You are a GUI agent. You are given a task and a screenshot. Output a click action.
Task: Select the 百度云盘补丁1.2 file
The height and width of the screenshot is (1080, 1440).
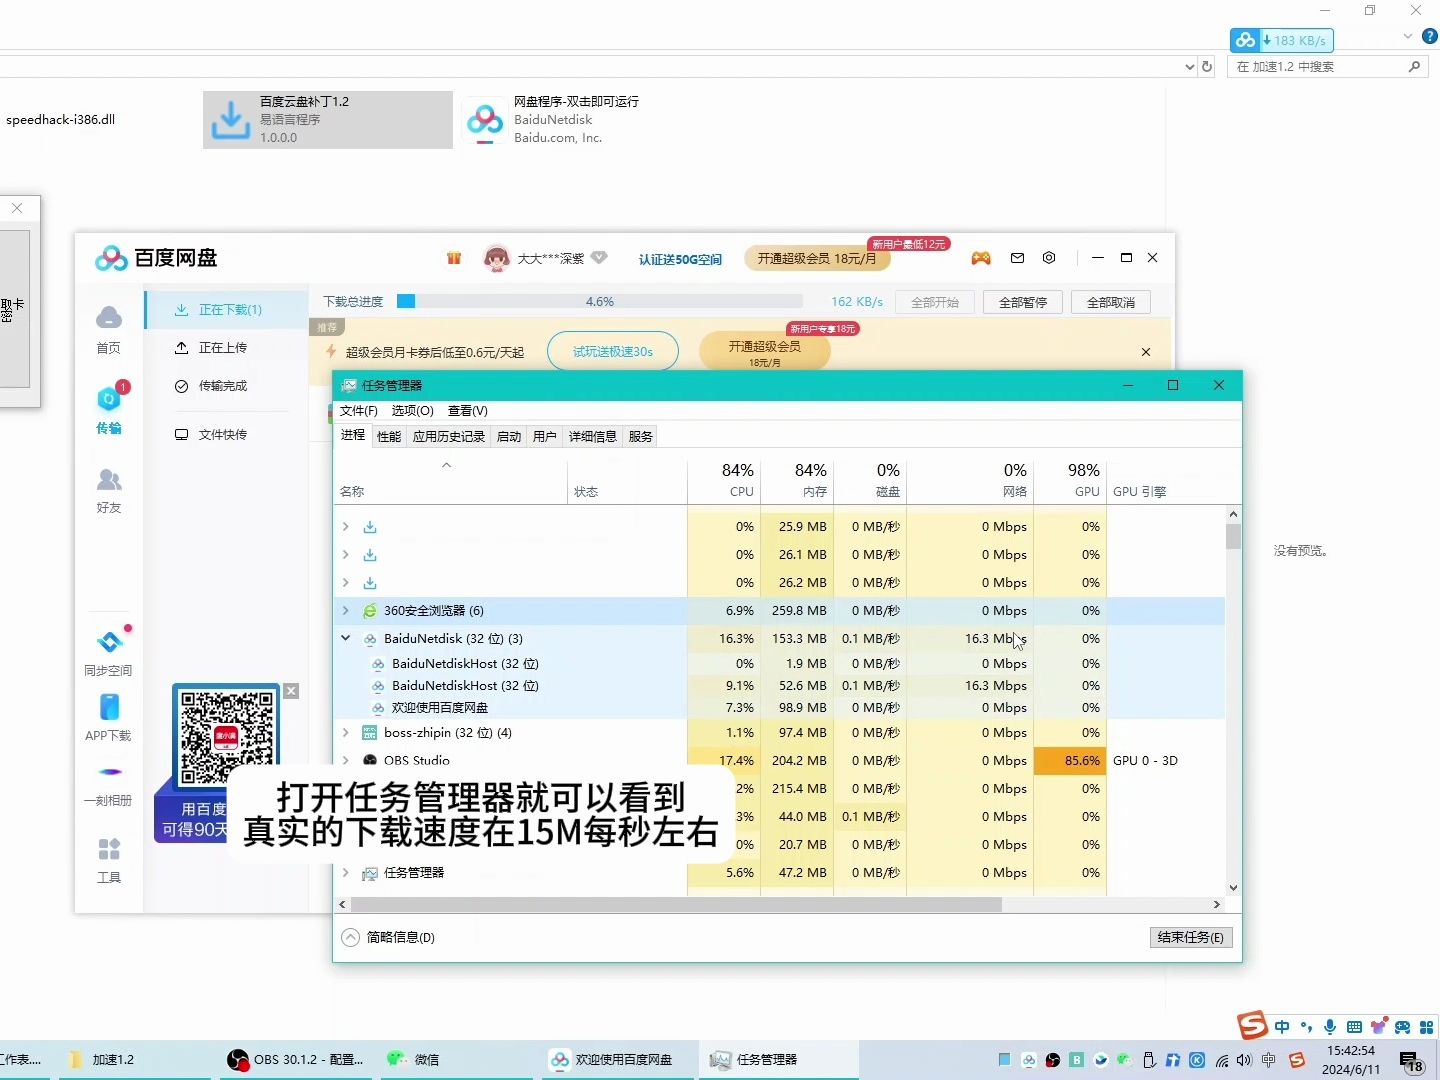pyautogui.click(x=328, y=120)
